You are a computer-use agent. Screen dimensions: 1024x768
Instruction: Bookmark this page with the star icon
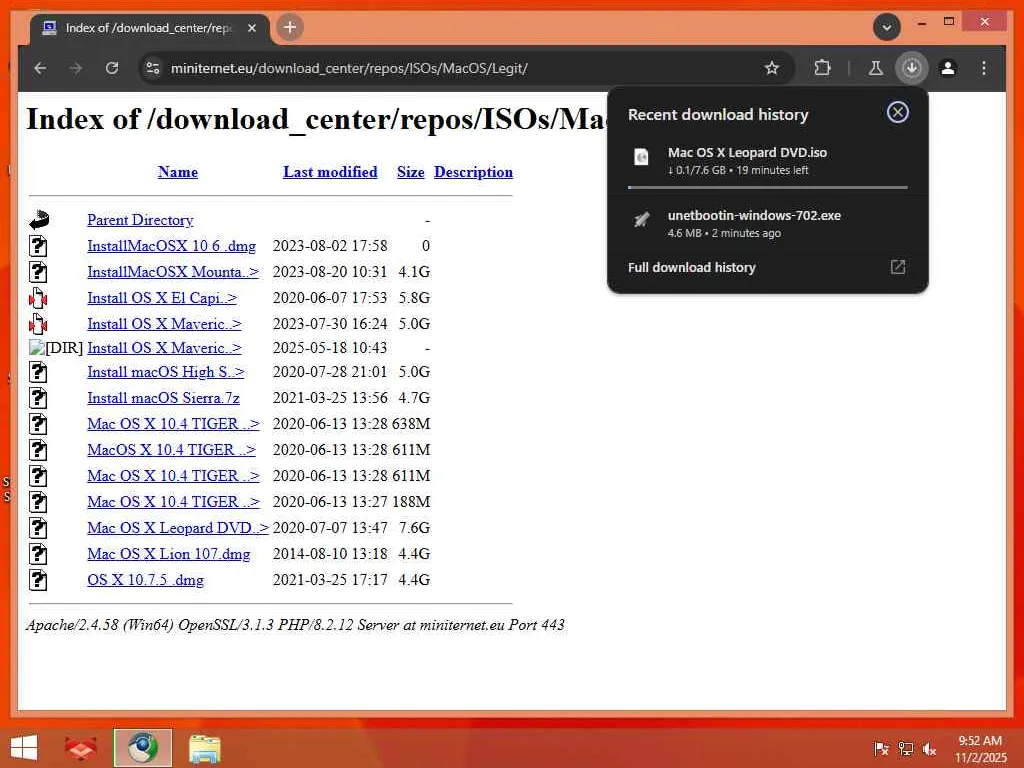pyautogui.click(x=772, y=68)
